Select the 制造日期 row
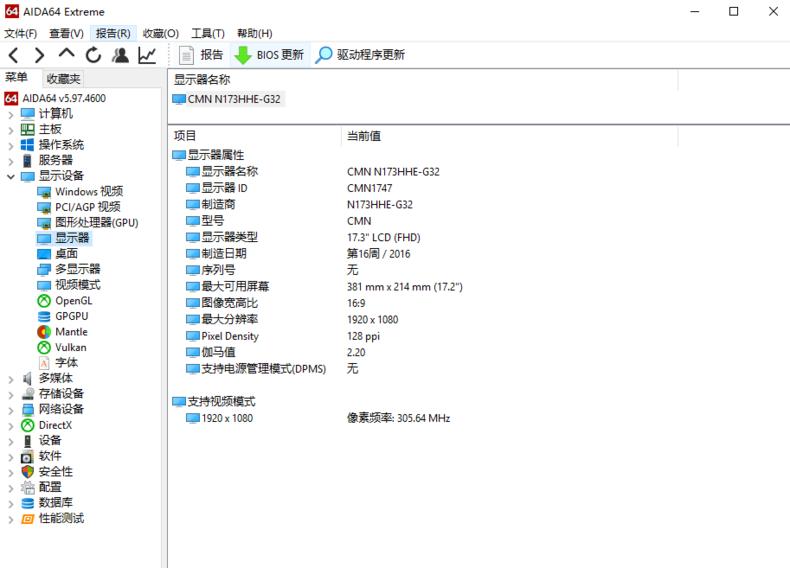The height and width of the screenshot is (568, 790). click(298, 254)
